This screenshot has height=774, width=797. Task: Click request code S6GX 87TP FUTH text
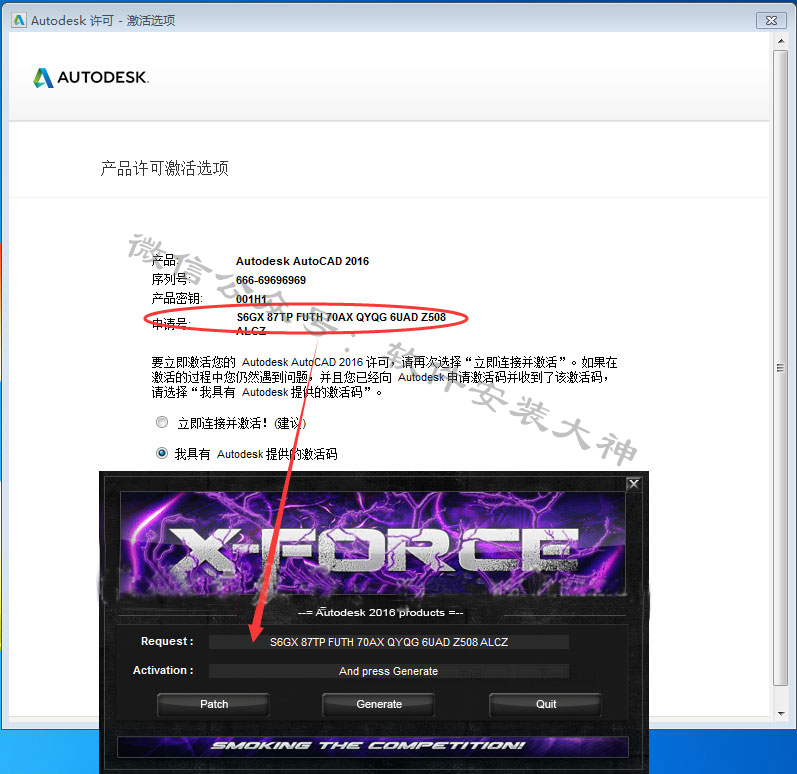341,324
